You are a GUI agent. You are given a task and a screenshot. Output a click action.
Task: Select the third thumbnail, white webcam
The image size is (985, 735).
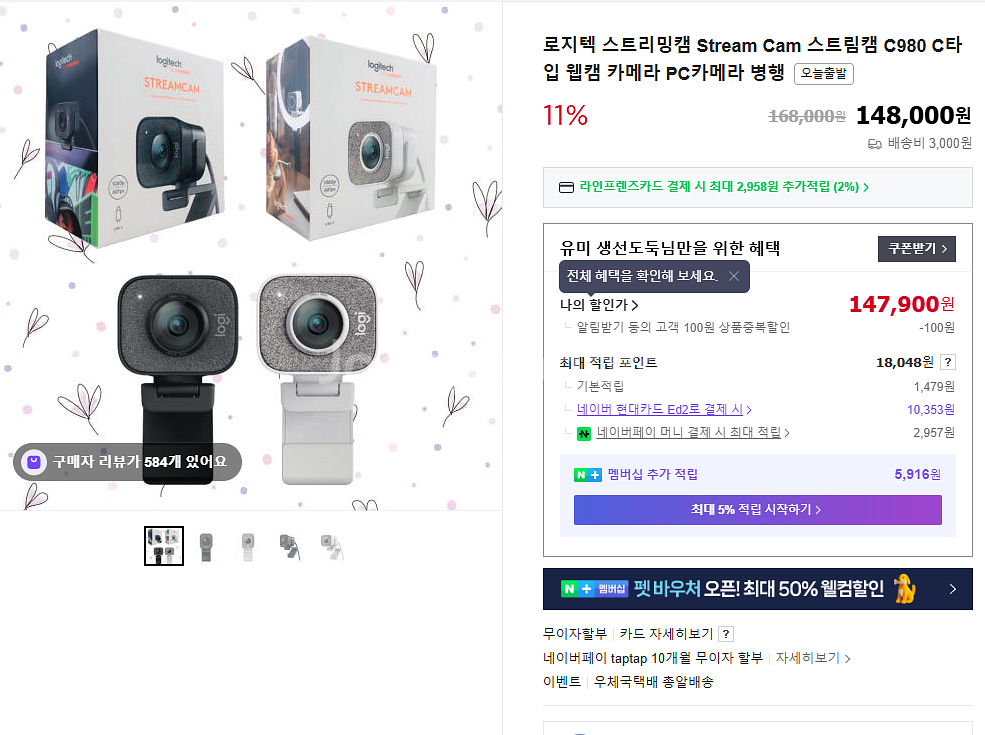pos(248,547)
